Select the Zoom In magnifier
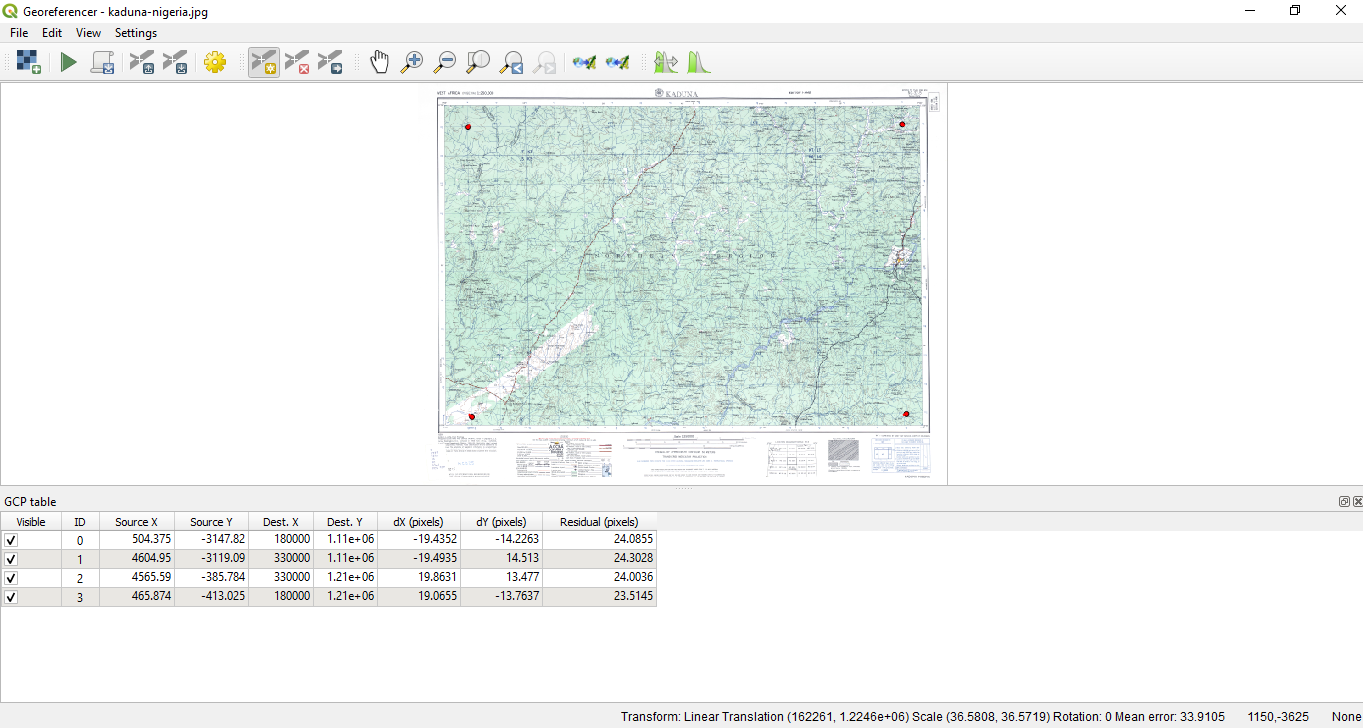 coord(412,62)
